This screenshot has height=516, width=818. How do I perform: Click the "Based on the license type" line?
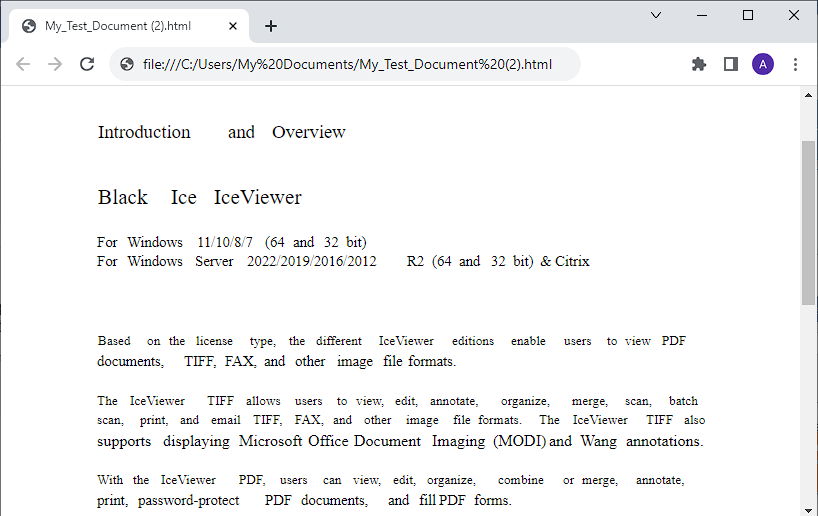coord(392,341)
